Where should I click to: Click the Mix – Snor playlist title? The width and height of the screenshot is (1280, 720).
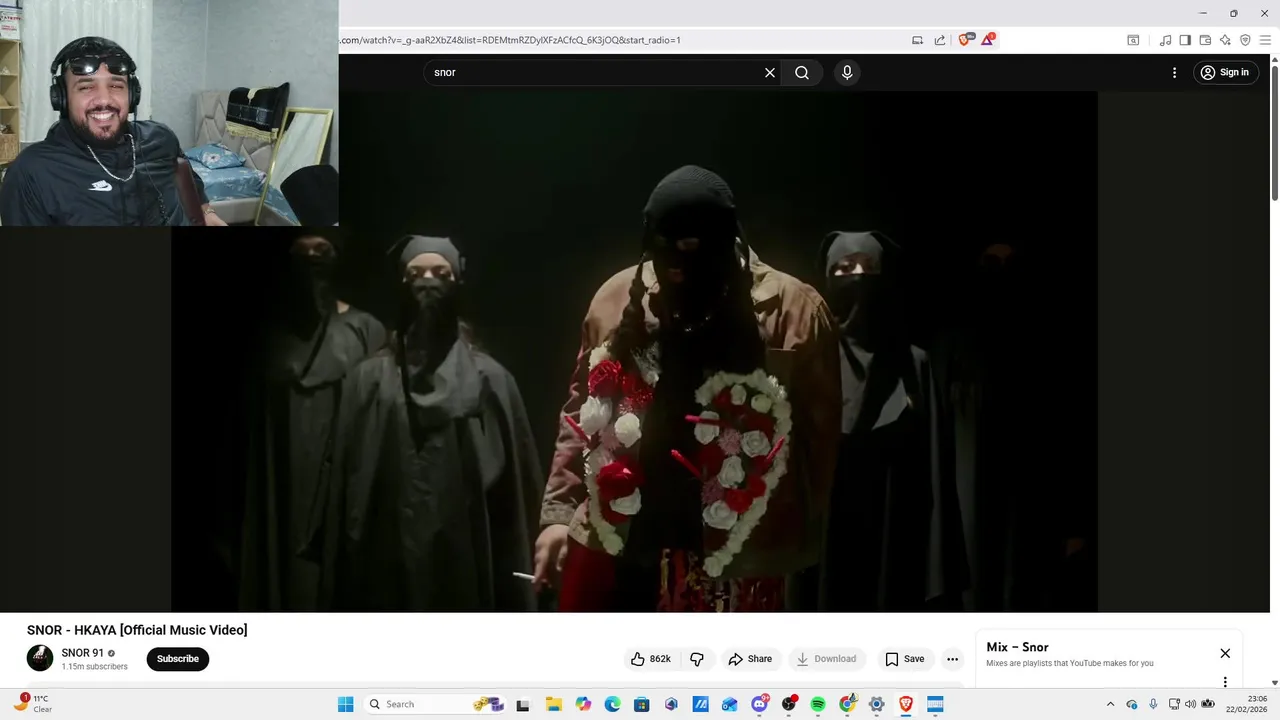tap(1017, 647)
